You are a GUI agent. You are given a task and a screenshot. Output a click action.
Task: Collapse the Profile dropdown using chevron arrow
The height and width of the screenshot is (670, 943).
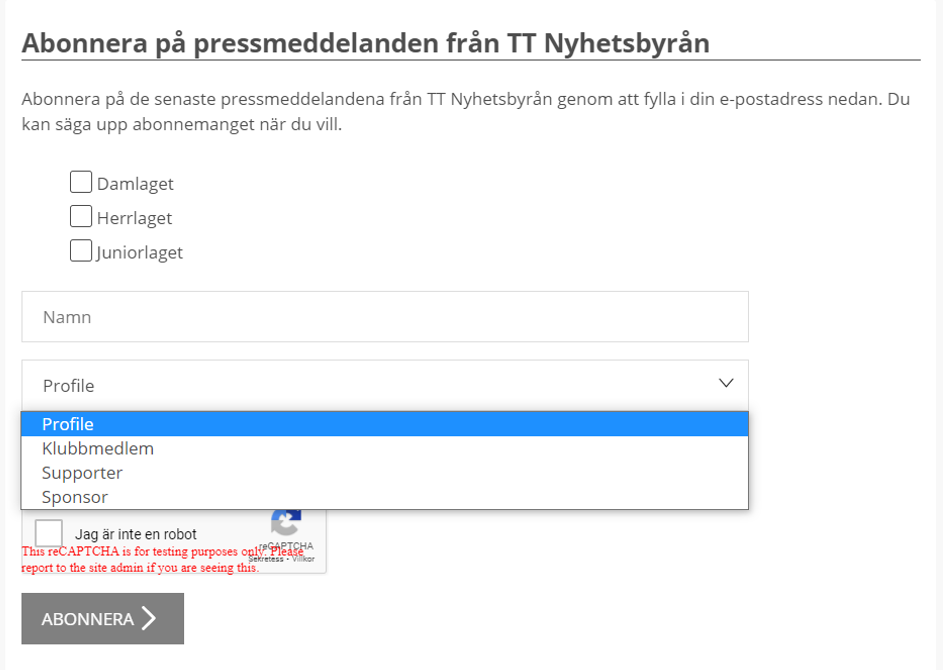[x=726, y=383]
